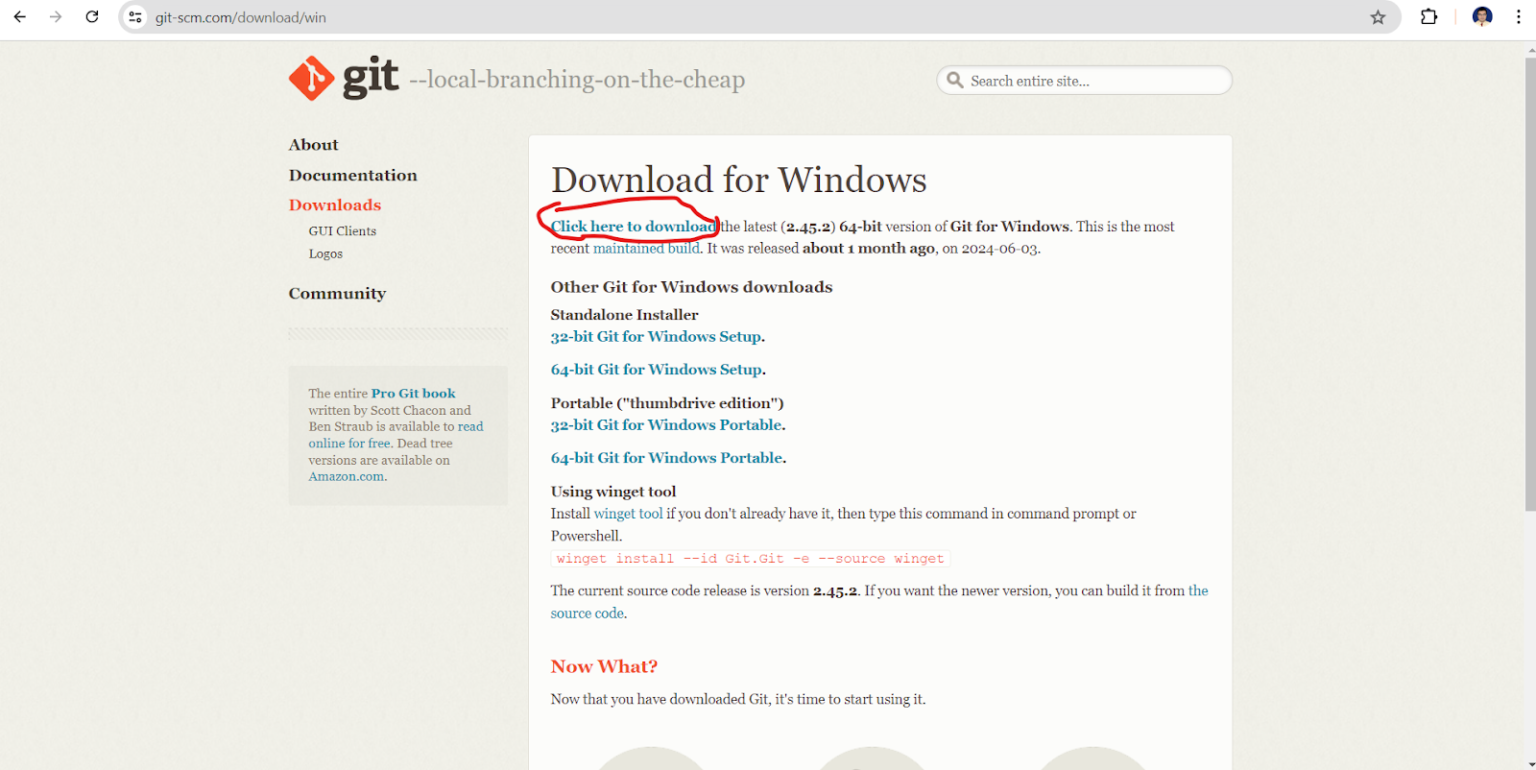Open the About section
This screenshot has width=1536, height=770.
pyautogui.click(x=313, y=145)
